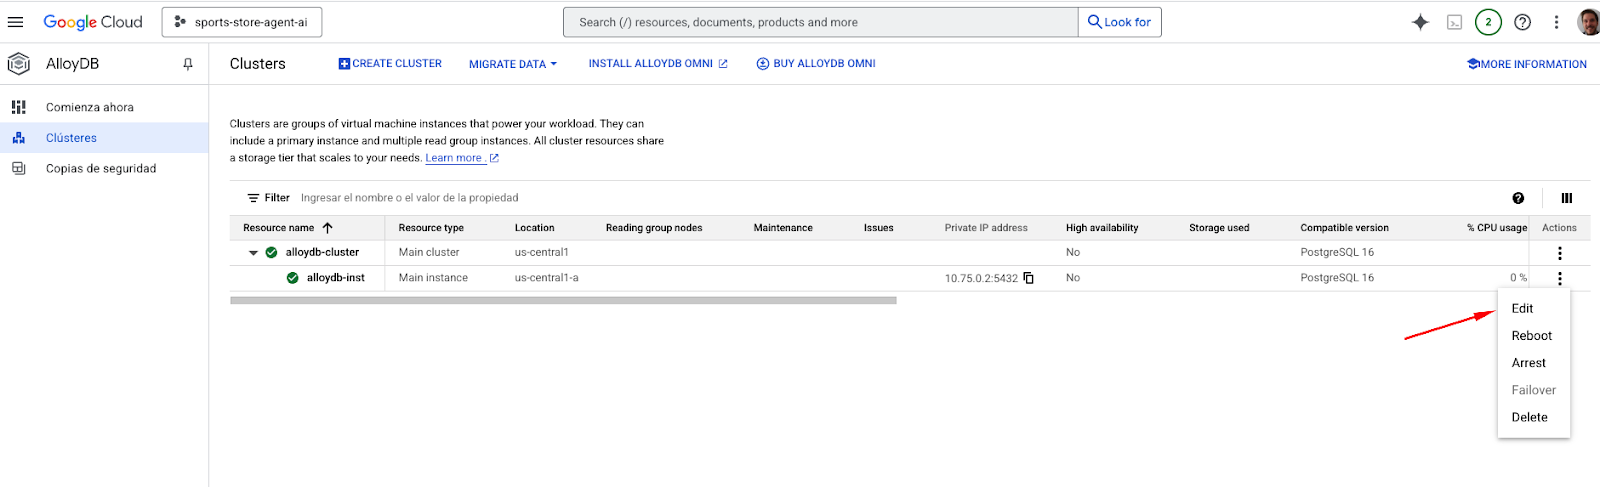Open the main navigation hamburger menu
Viewport: 1600px width, 487px height.
point(15,22)
